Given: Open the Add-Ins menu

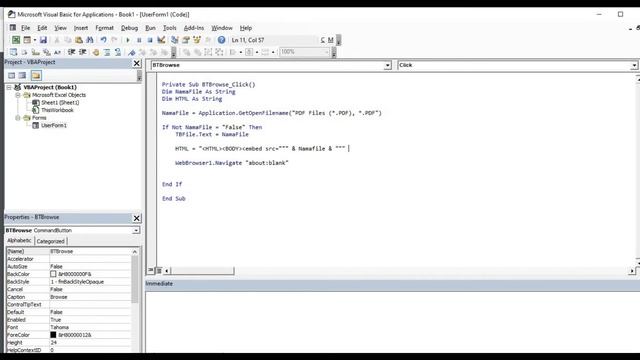Looking at the screenshot, I should coord(193,28).
